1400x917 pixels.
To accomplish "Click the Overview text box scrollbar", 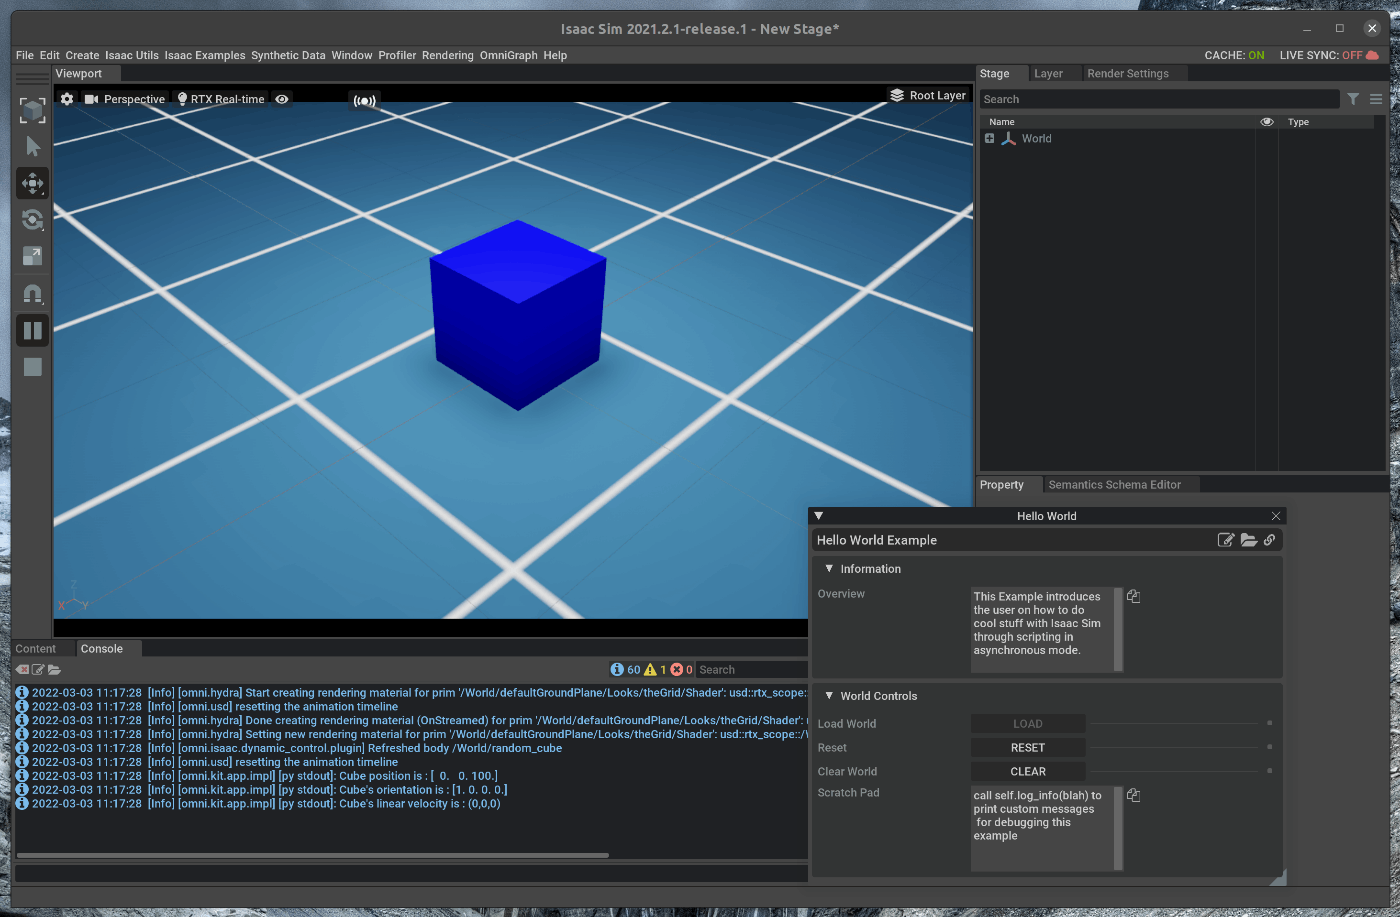I will point(1118,629).
